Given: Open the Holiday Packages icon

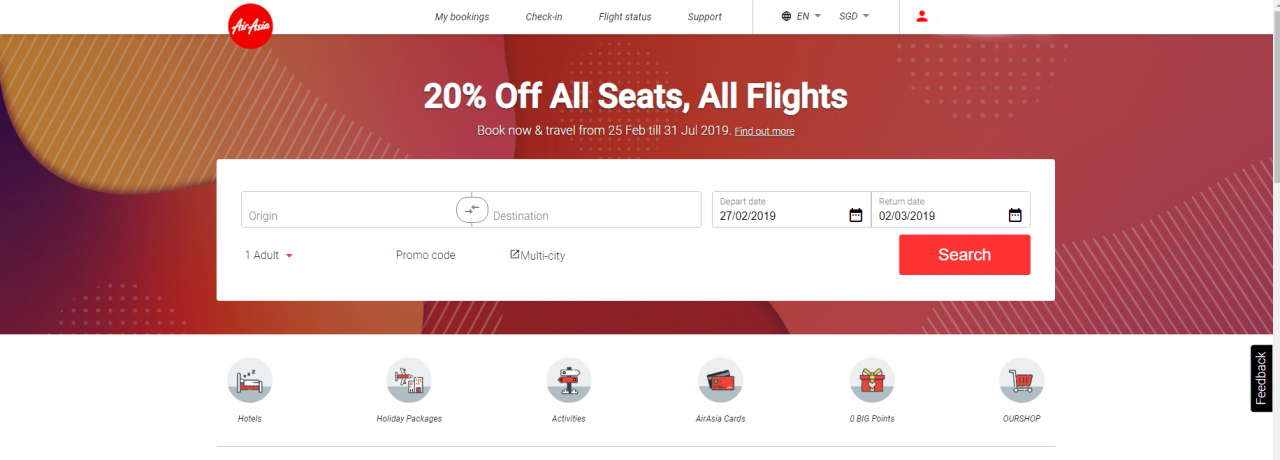Looking at the screenshot, I should pyautogui.click(x=409, y=381).
